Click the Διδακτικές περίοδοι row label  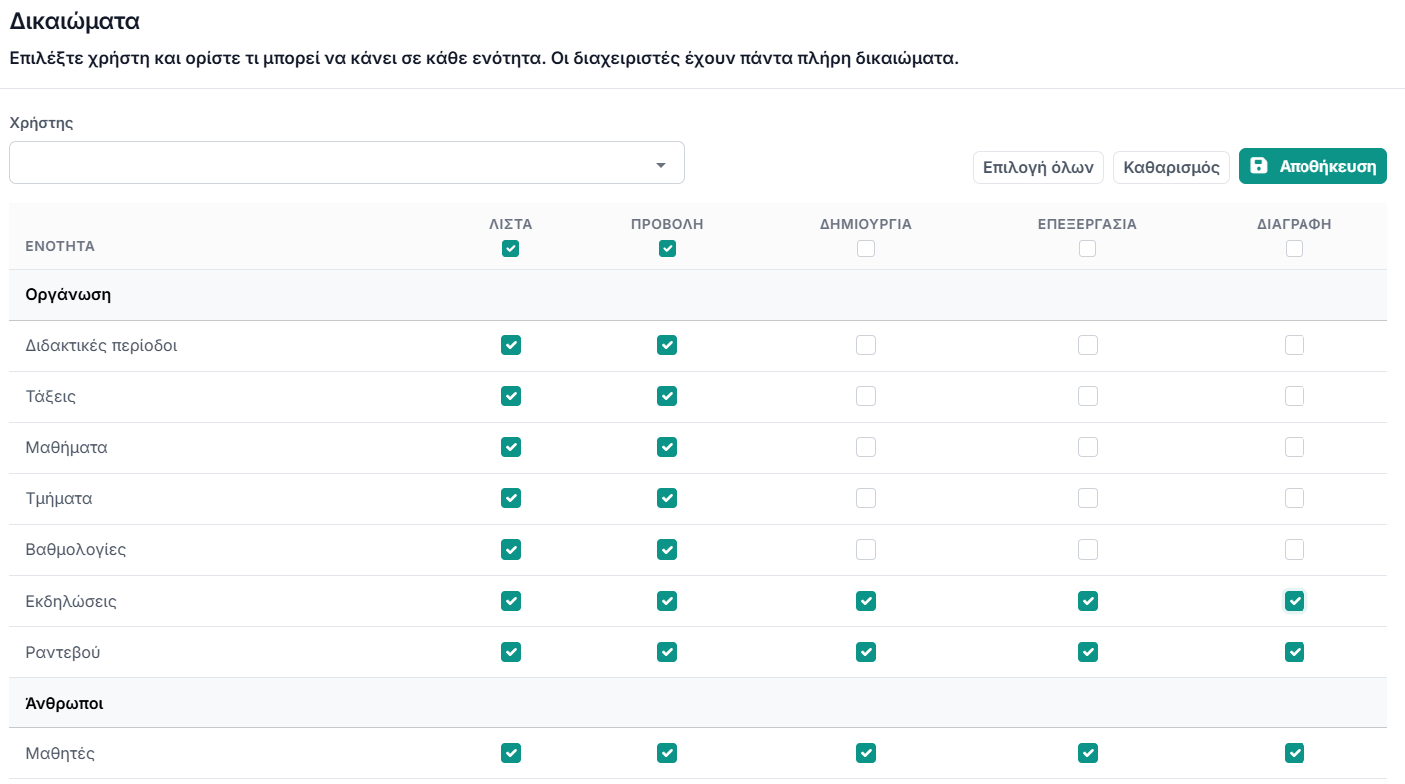coord(101,346)
